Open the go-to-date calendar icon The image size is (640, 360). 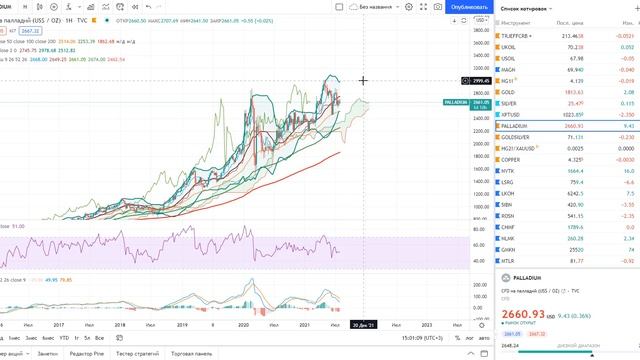tap(119, 338)
